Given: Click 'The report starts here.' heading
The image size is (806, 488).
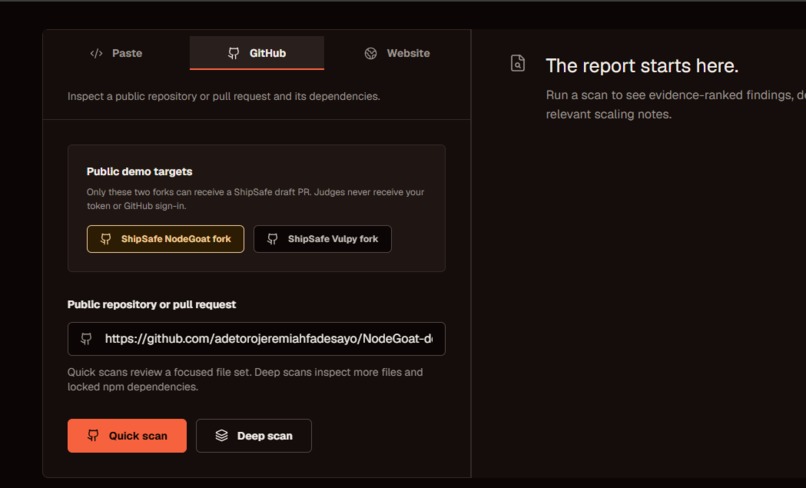Looking at the screenshot, I should (642, 66).
